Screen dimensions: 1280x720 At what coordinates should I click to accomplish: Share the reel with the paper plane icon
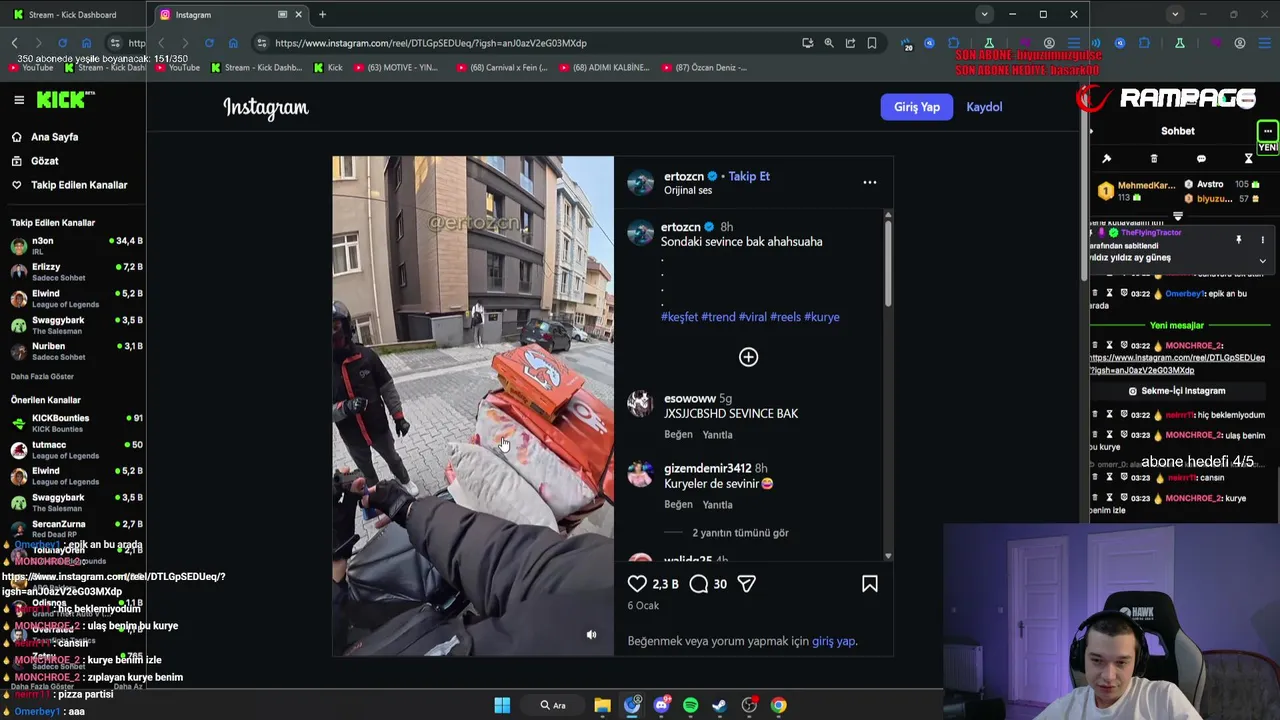point(746,583)
